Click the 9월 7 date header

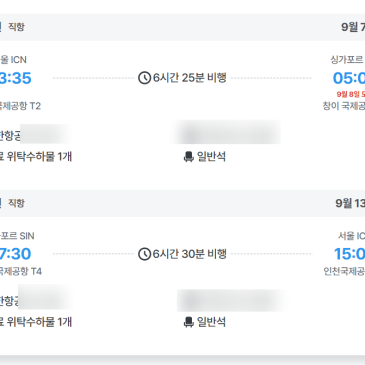click(353, 27)
